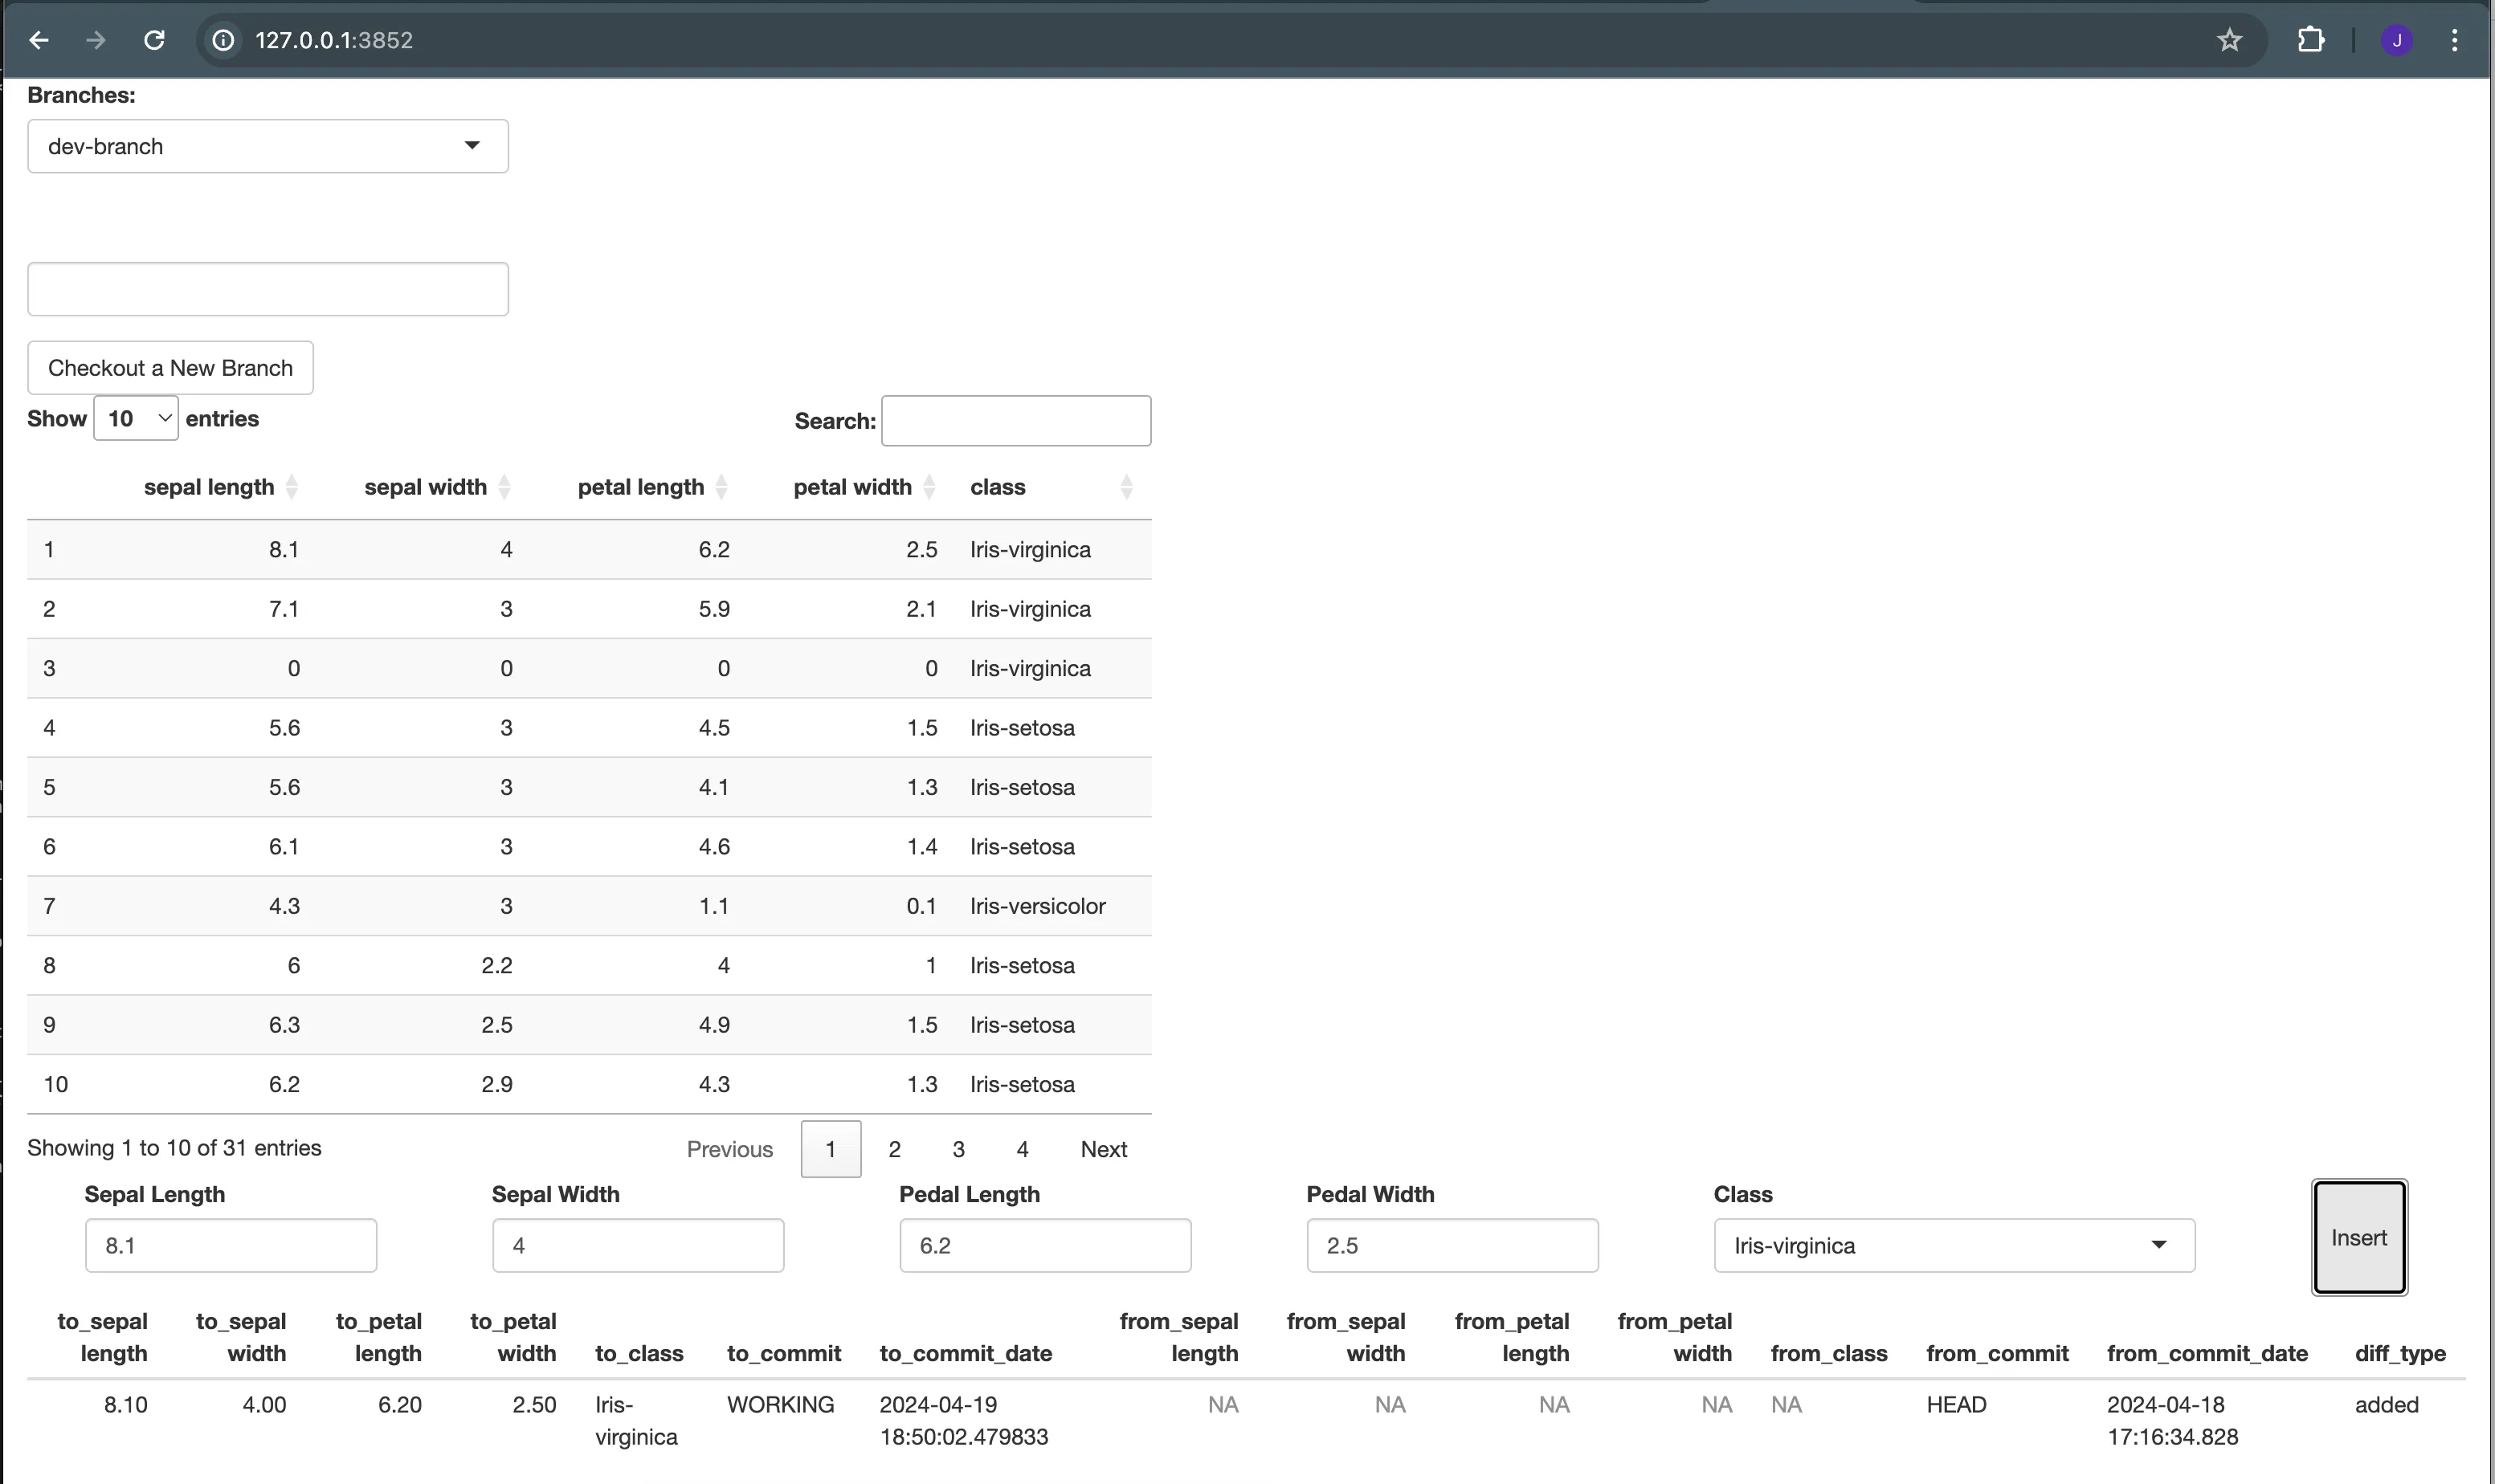Screen dimensions: 2495x1484
Task: Click the browser back arrow
Action: coord(39,40)
